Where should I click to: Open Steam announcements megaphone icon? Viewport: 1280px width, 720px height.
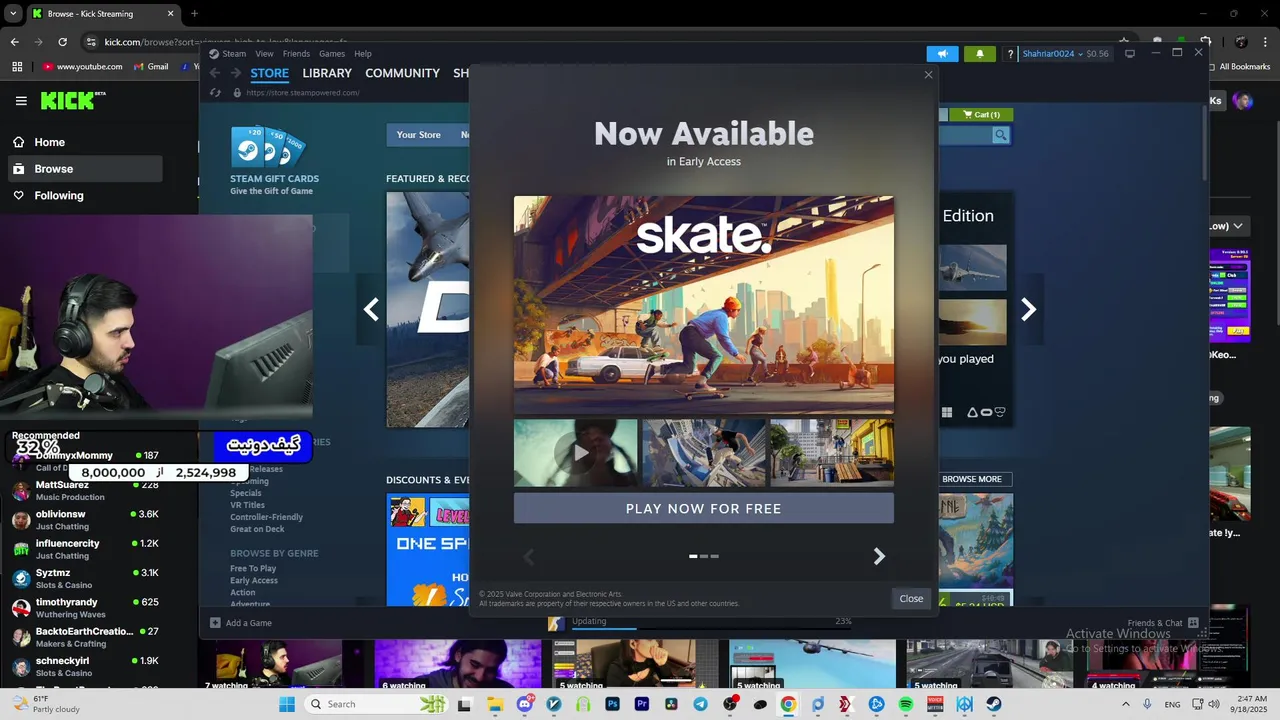[941, 54]
